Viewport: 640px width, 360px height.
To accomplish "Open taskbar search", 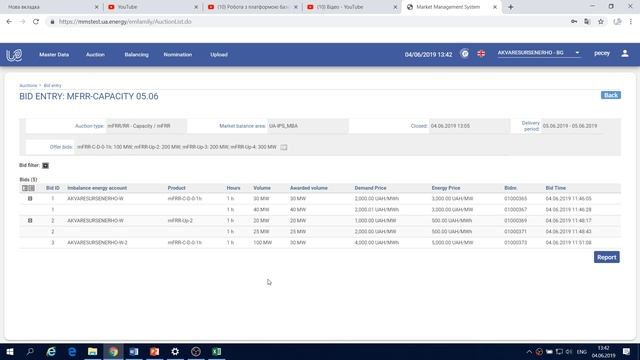I will click(30, 351).
